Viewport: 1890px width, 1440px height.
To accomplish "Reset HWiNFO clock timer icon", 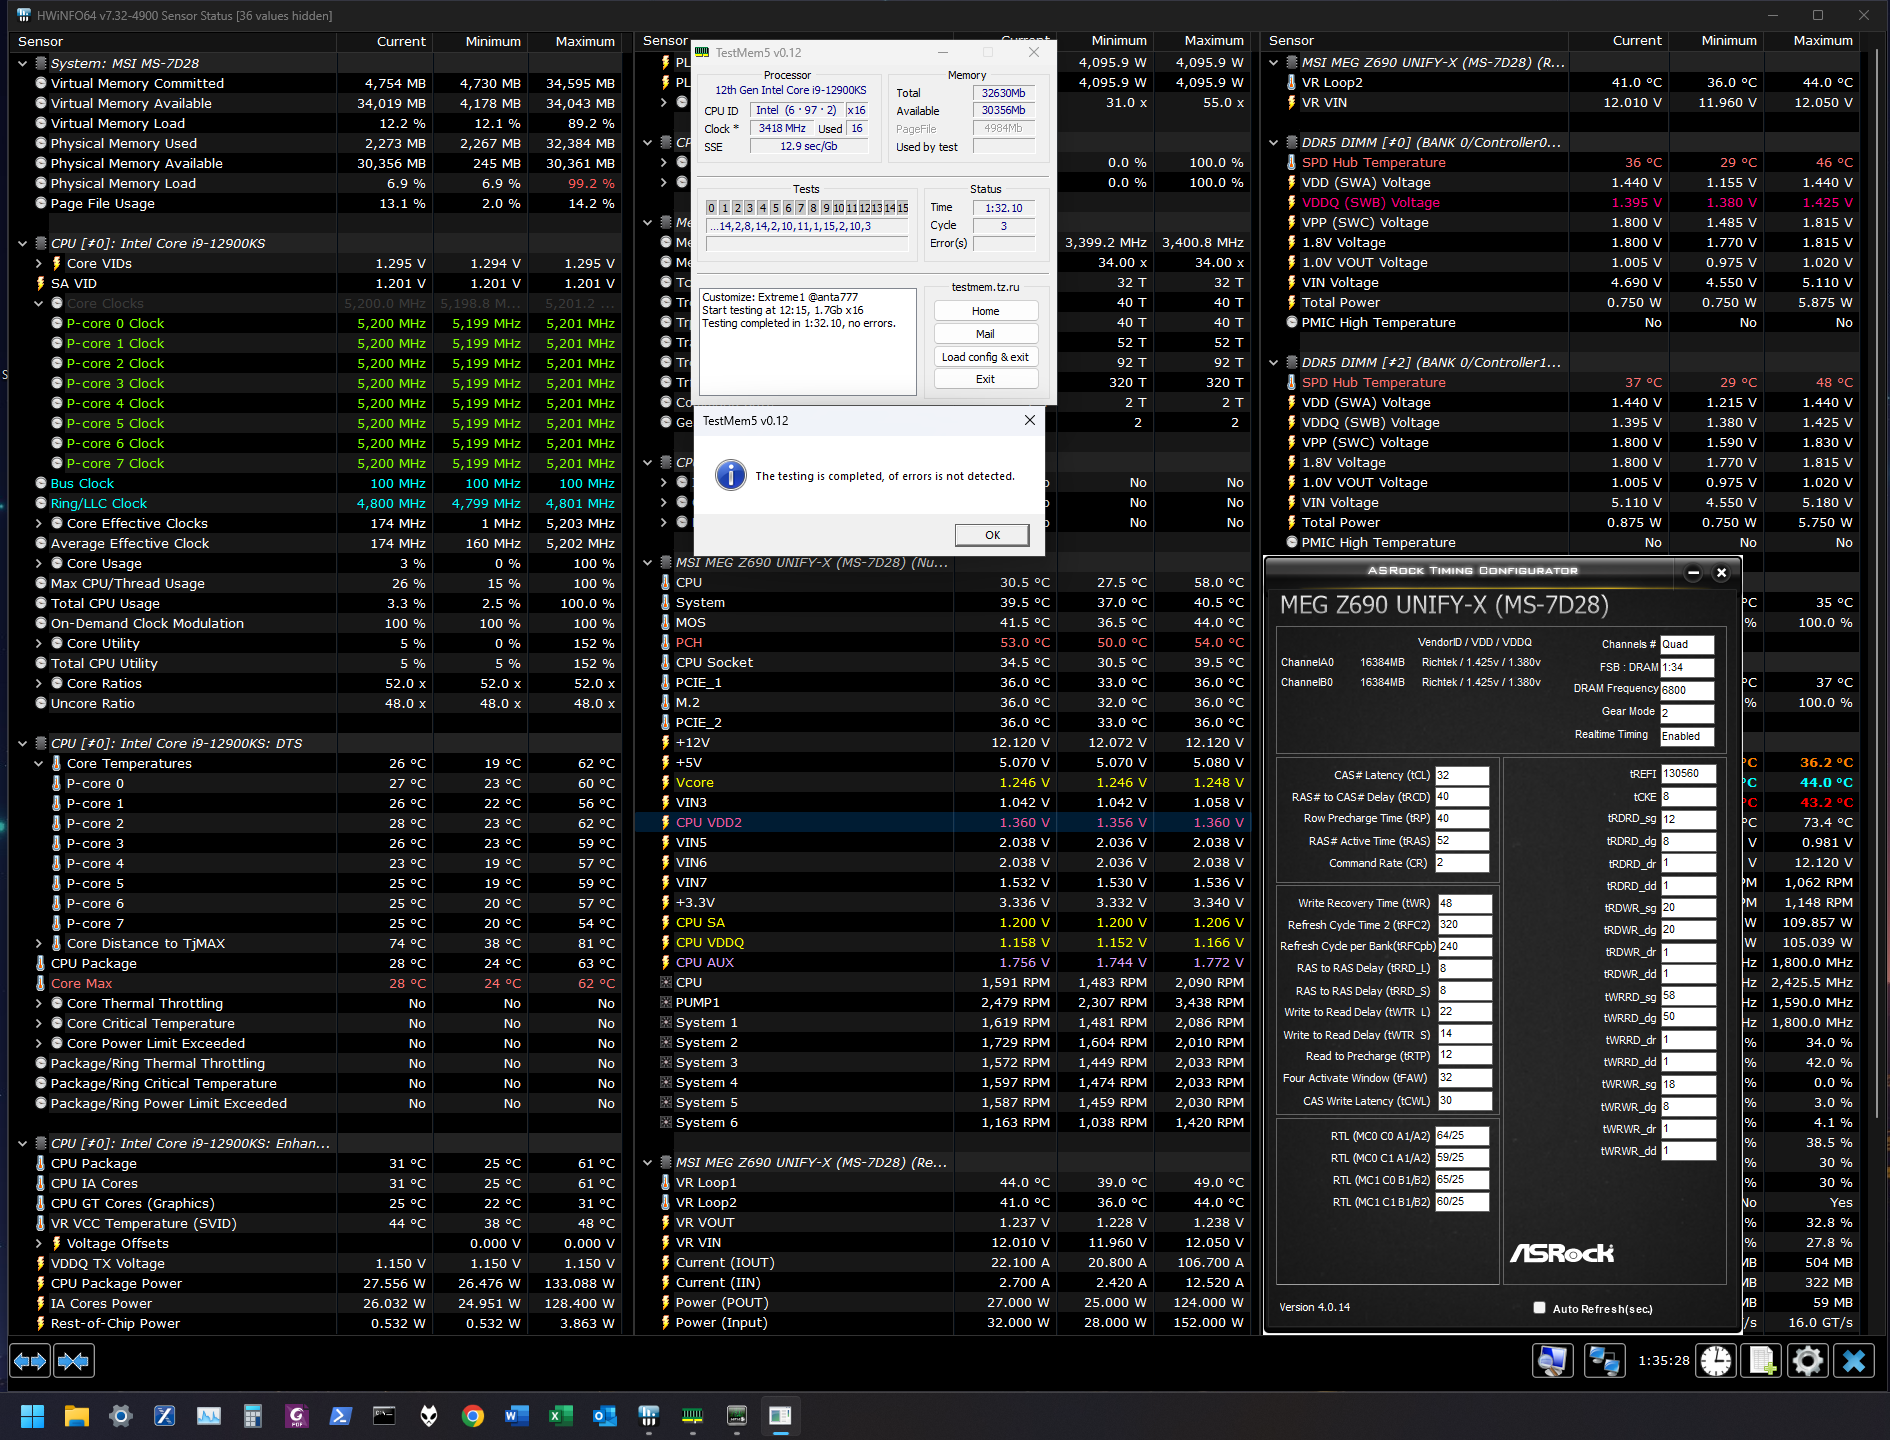I will tap(1716, 1361).
